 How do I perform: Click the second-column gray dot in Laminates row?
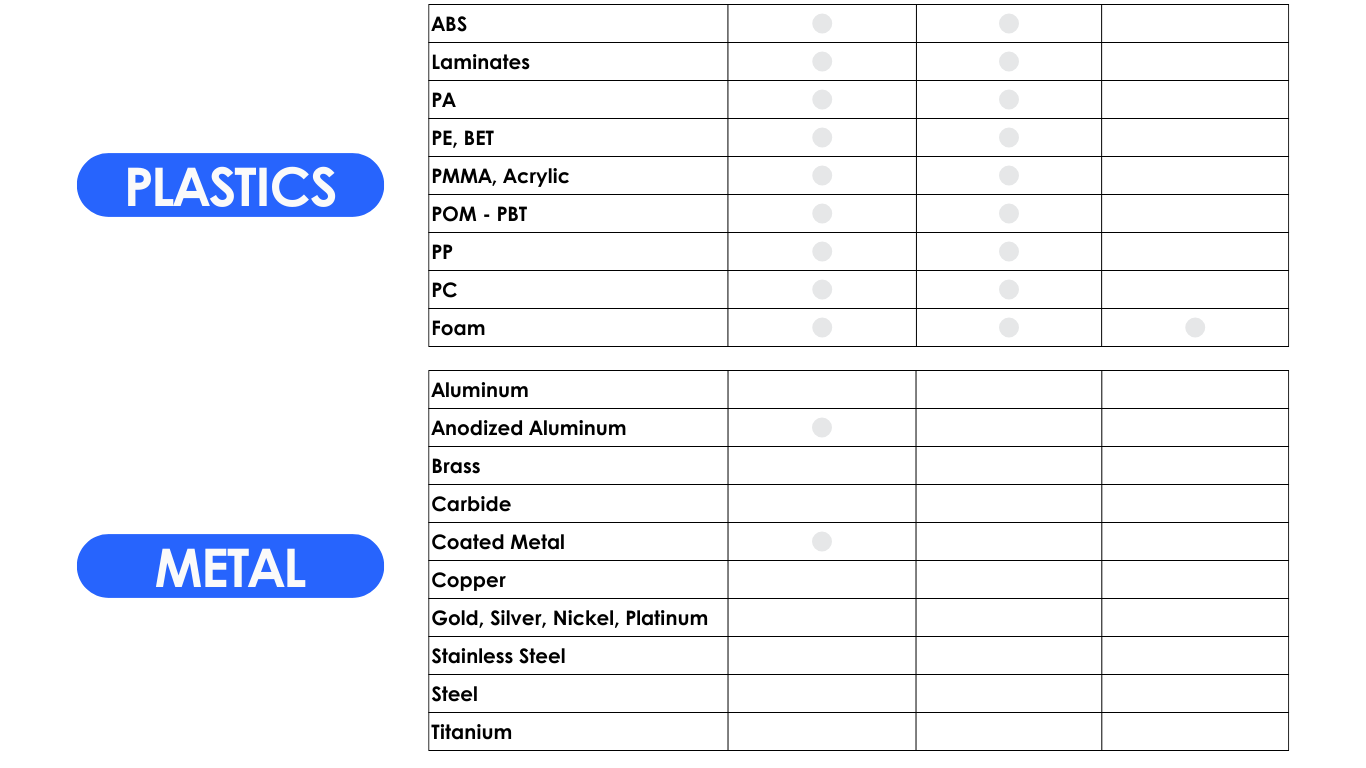click(1009, 62)
